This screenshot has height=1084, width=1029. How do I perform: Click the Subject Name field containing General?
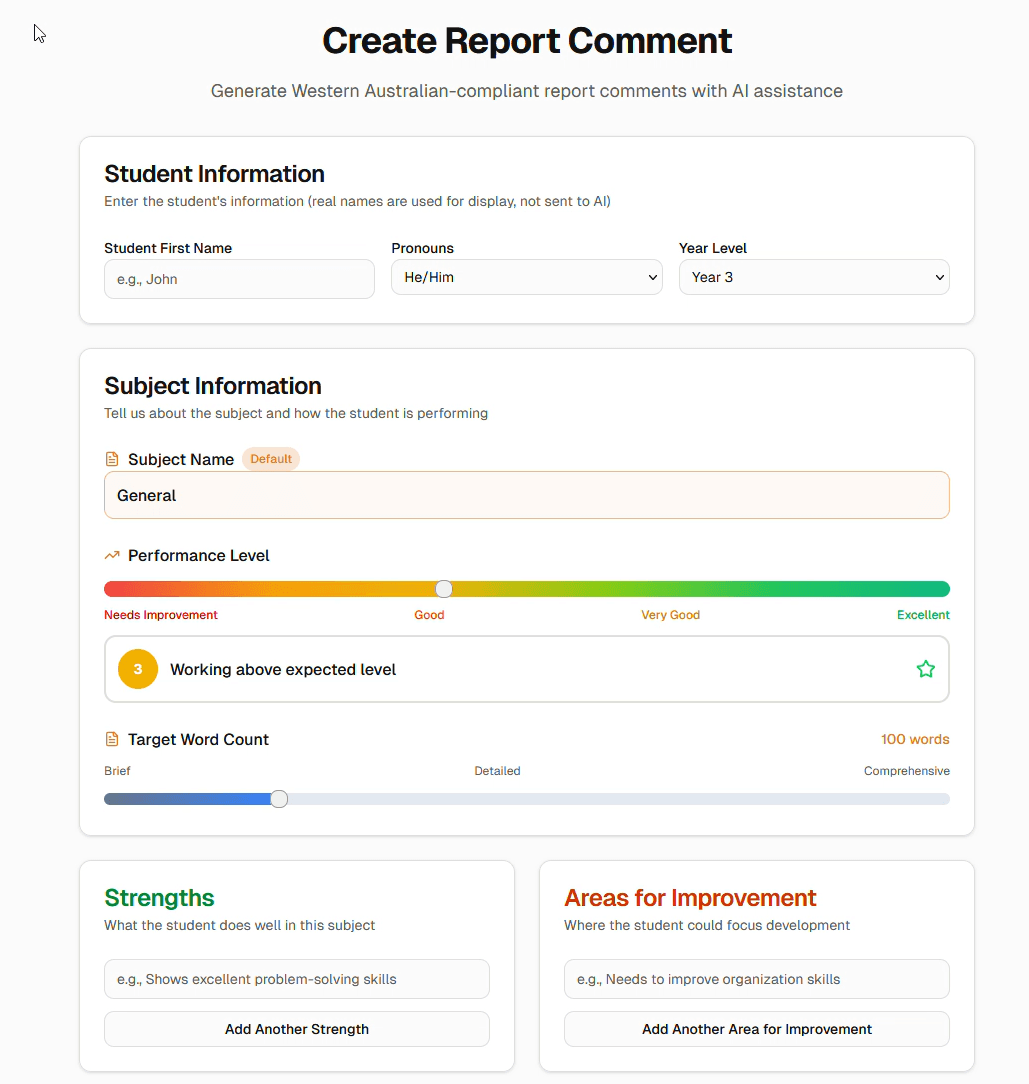tap(527, 494)
